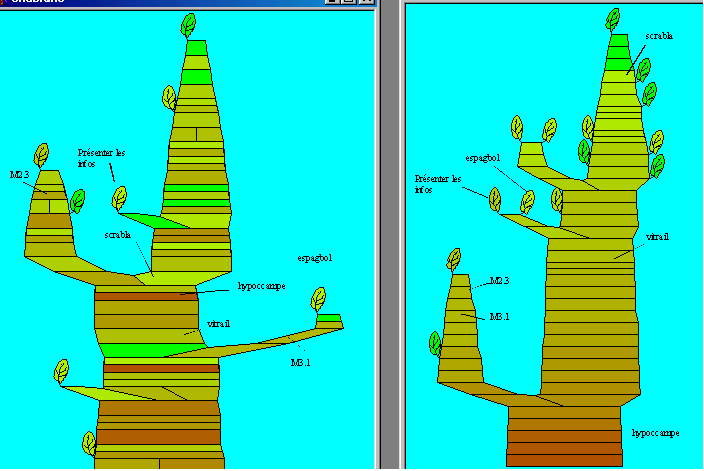Select leaf on left tree's long right branch

pyautogui.click(x=319, y=299)
